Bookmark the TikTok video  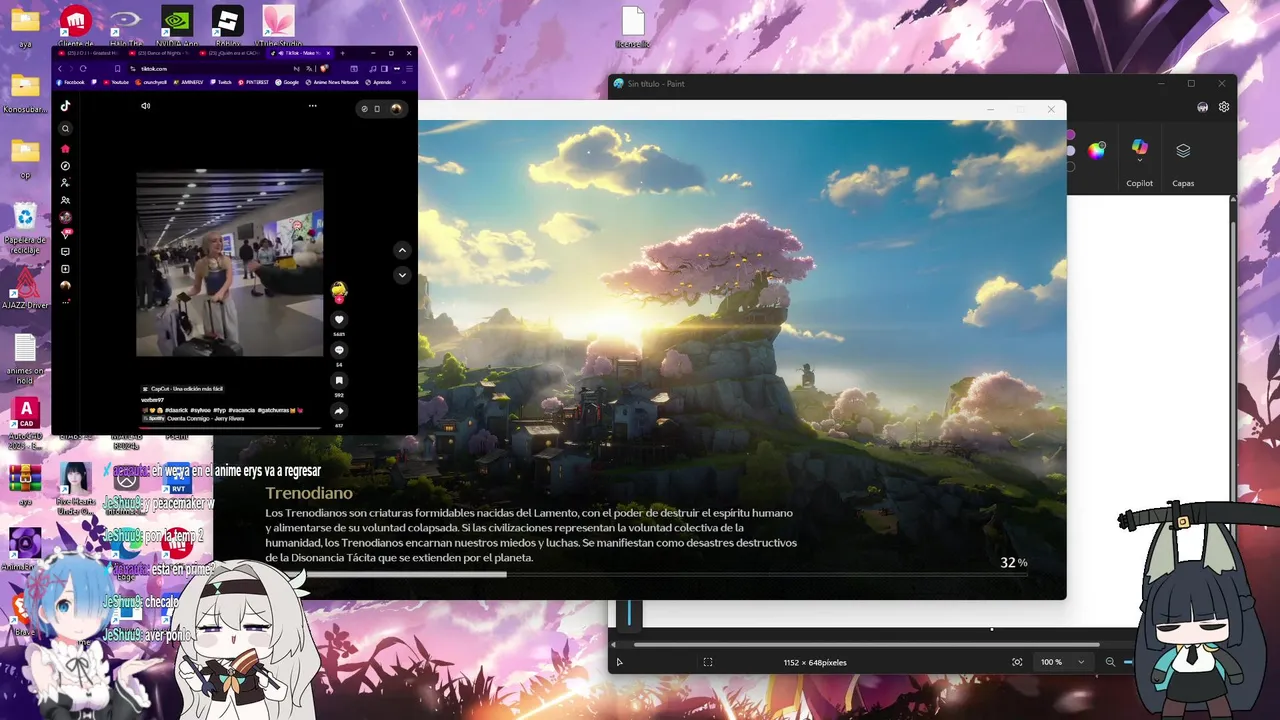[x=339, y=381]
